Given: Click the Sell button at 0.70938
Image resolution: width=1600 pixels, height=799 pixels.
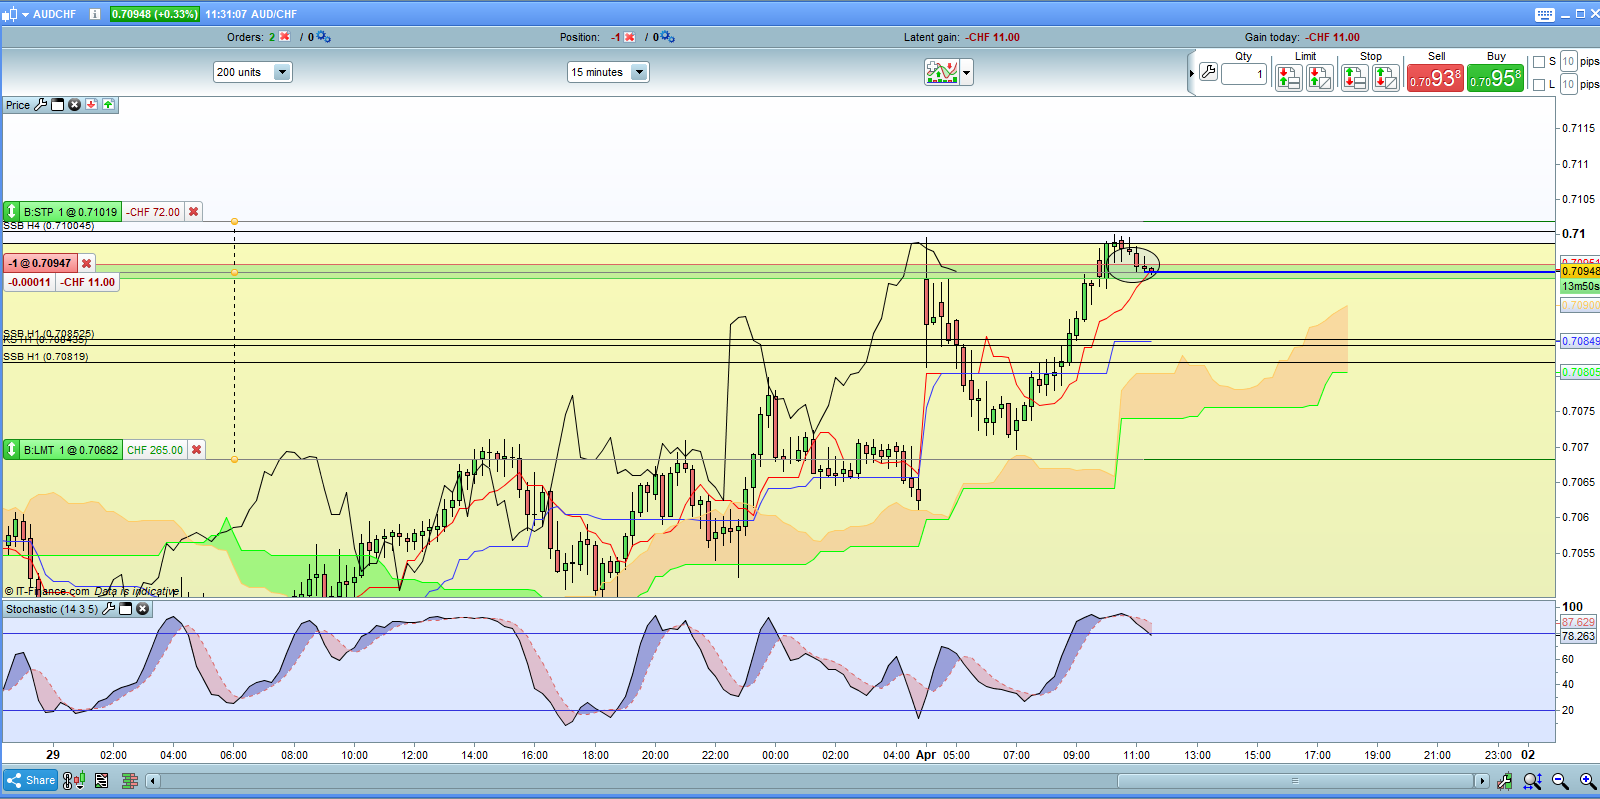Looking at the screenshot, I should click(1435, 78).
